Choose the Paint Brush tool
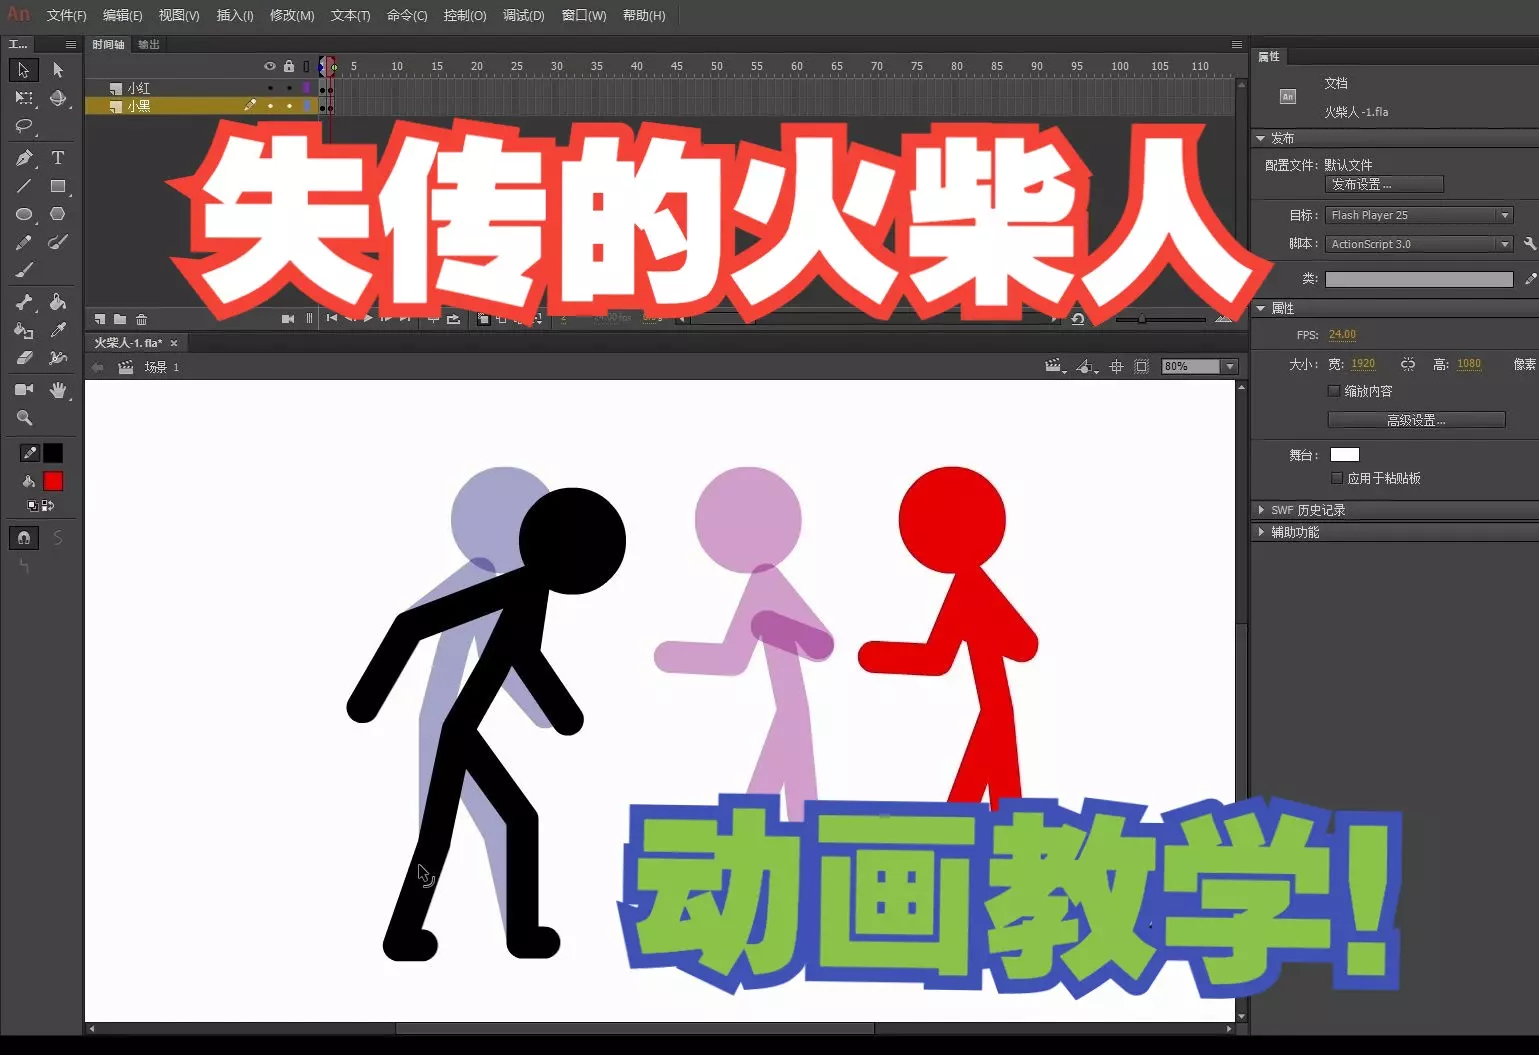 coord(58,242)
